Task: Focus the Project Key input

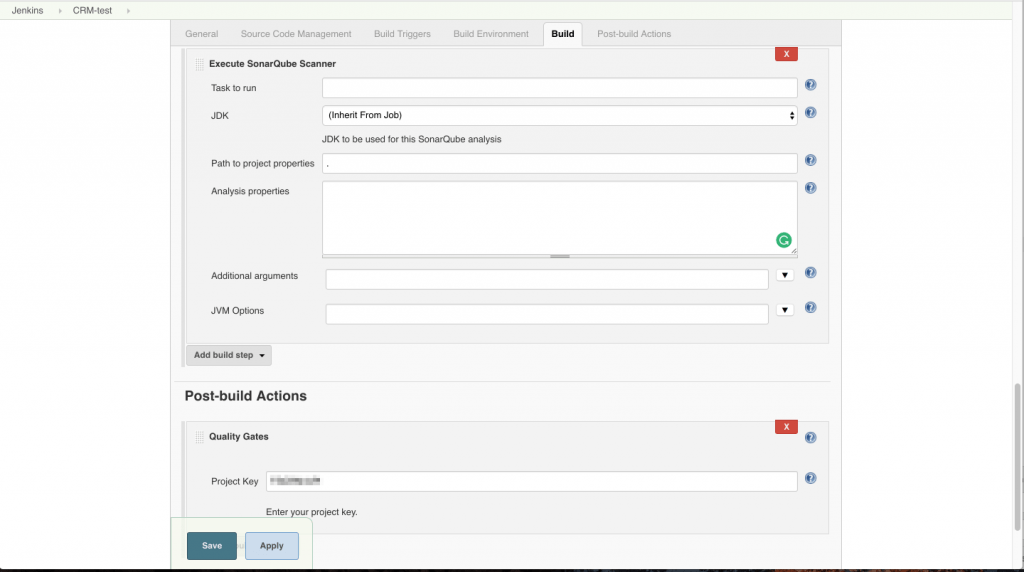Action: coord(532,482)
